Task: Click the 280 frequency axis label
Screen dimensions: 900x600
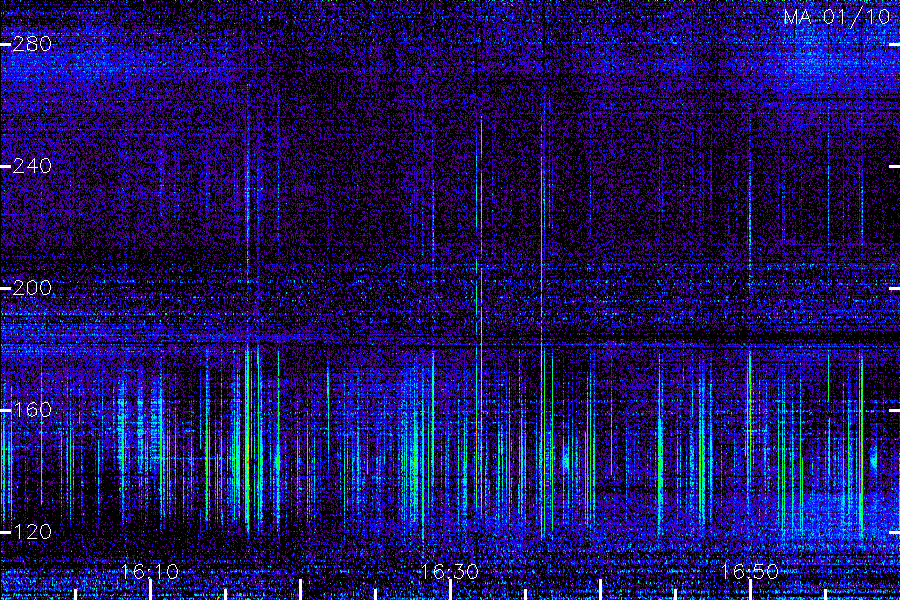Action: coord(32,44)
